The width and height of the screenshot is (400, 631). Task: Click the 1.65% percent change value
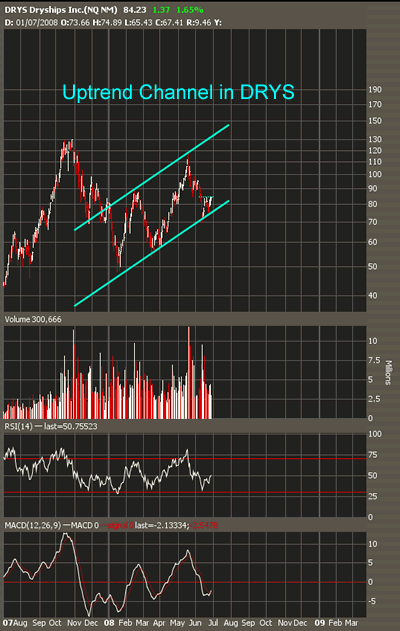(x=190, y=10)
